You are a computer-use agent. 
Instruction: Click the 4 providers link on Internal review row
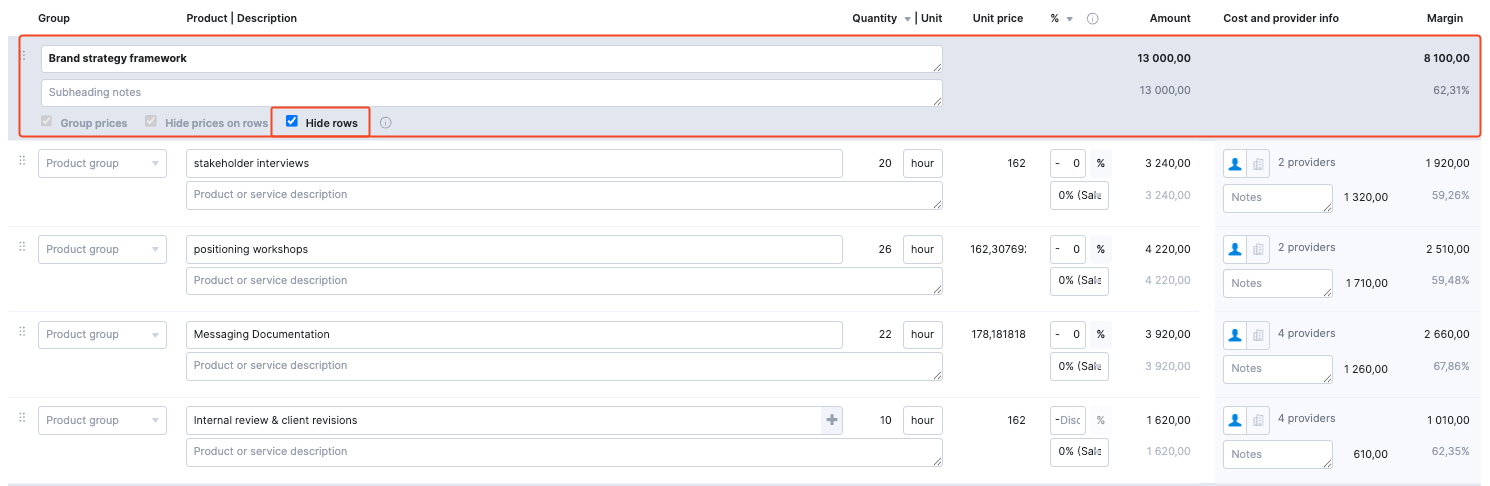point(1306,419)
